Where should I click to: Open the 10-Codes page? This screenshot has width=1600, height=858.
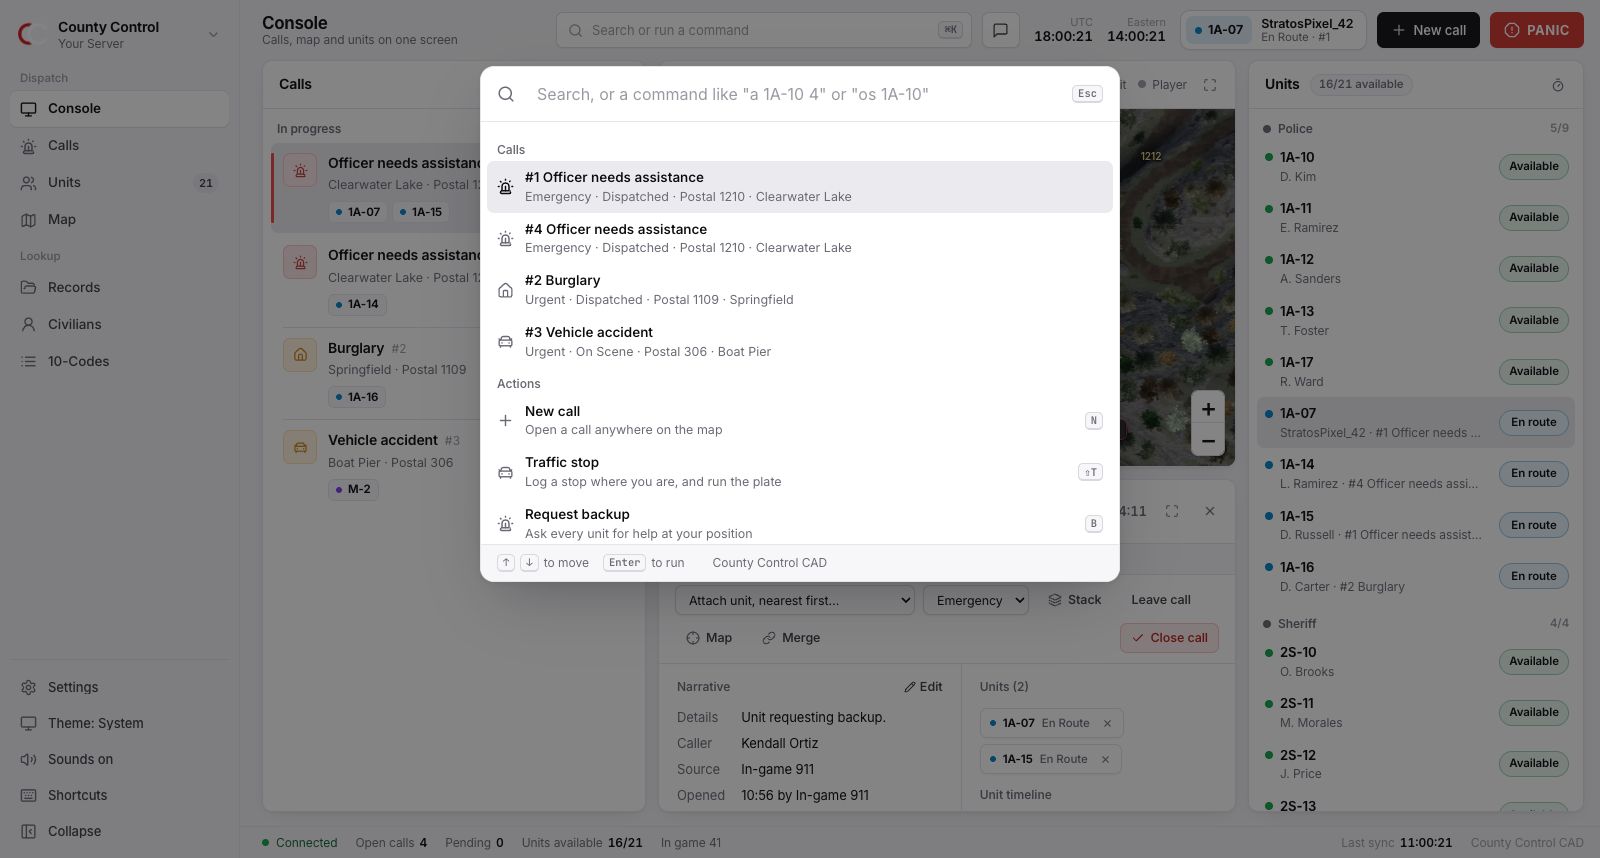click(x=120, y=361)
